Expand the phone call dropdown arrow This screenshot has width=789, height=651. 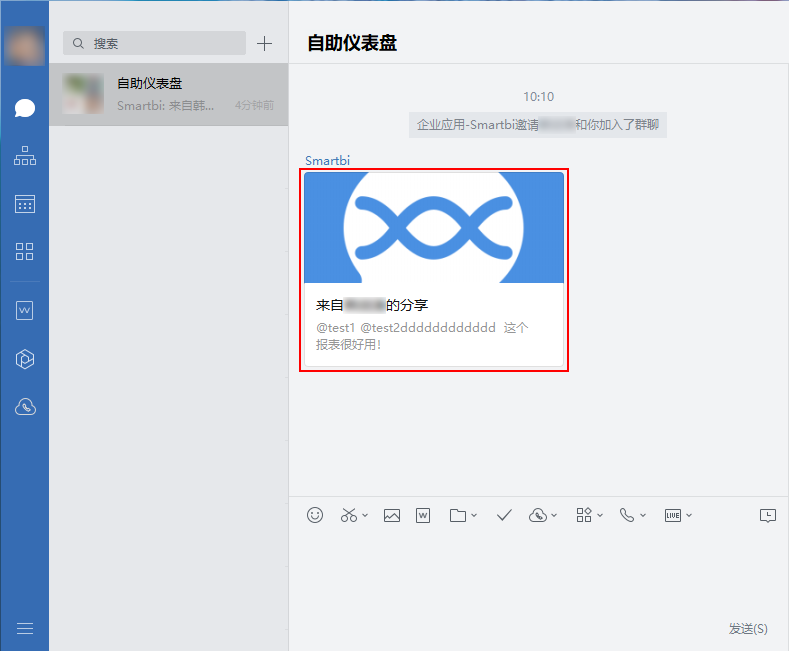643,515
